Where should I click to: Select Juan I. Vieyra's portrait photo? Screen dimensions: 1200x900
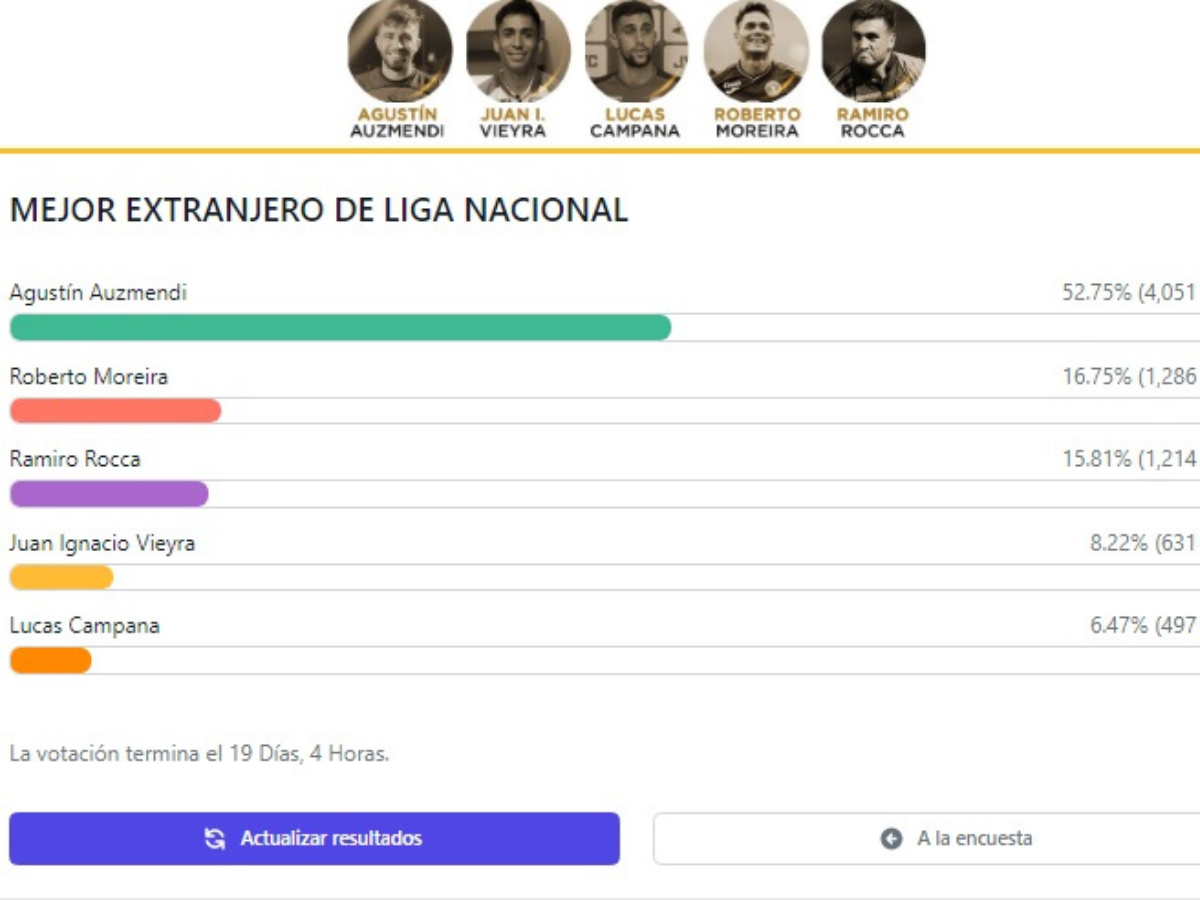pos(517,50)
